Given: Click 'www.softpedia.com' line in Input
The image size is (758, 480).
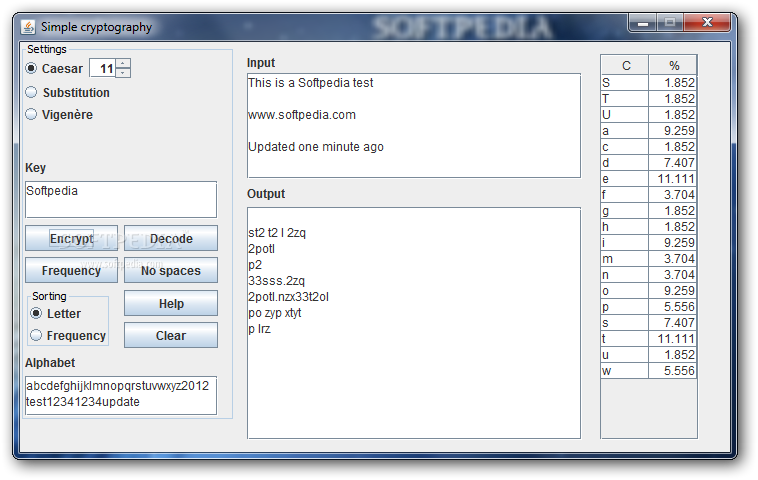Looking at the screenshot, I should (x=302, y=115).
